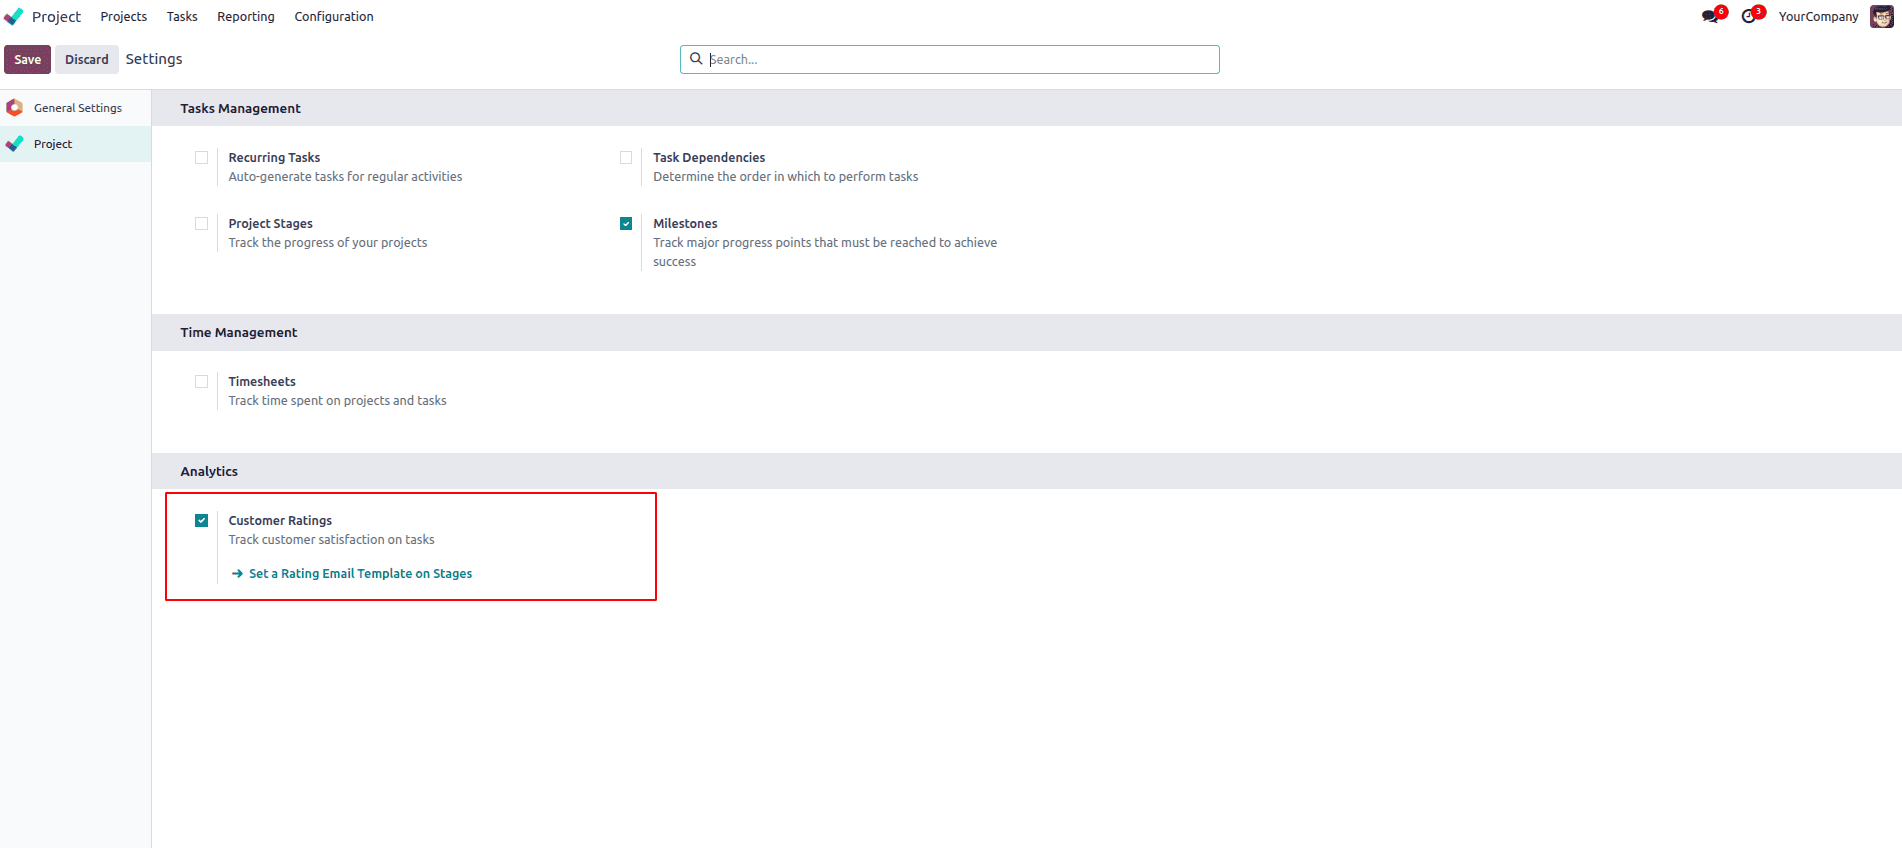Click the Customer Ratings label
The image size is (1902, 848).
[280, 521]
